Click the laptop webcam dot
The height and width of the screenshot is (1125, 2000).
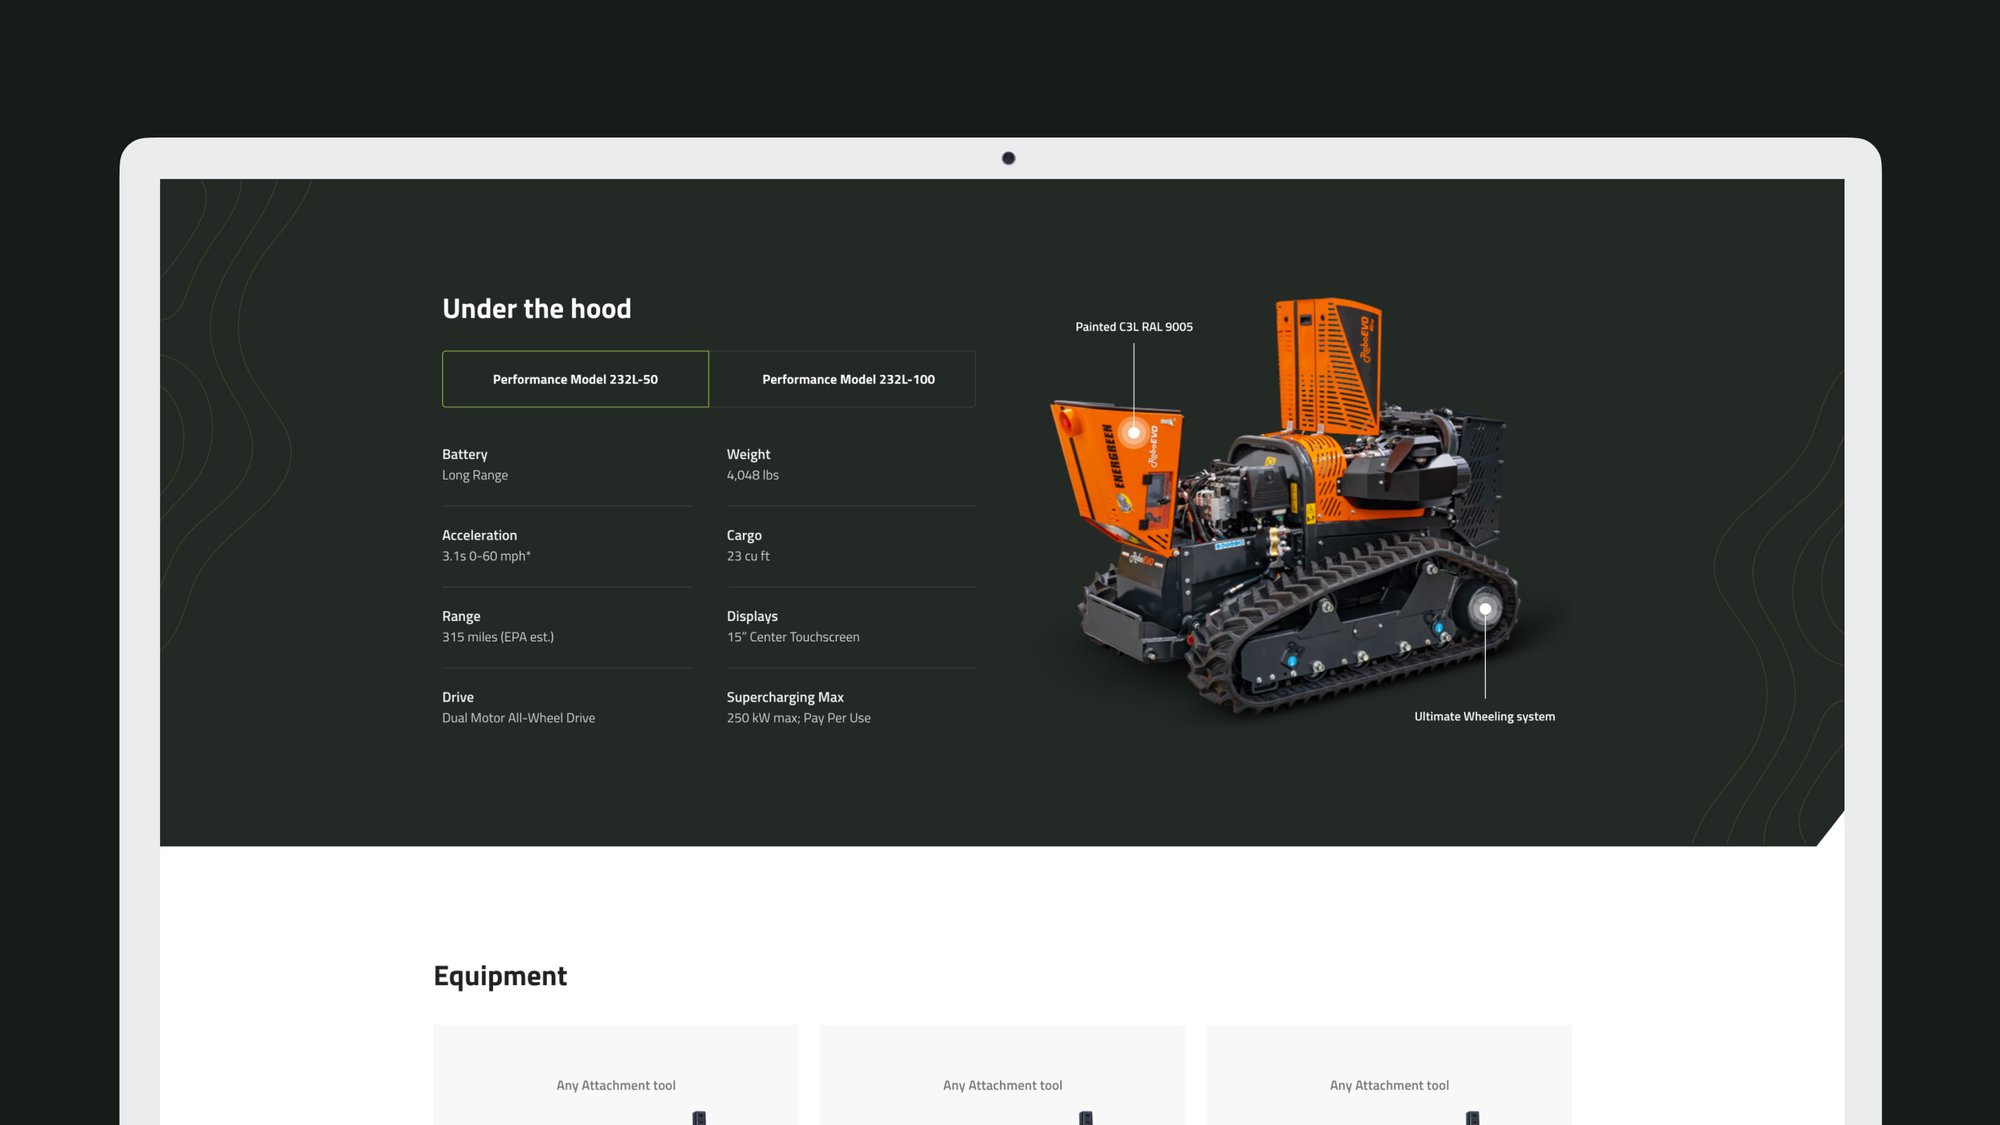(1008, 158)
